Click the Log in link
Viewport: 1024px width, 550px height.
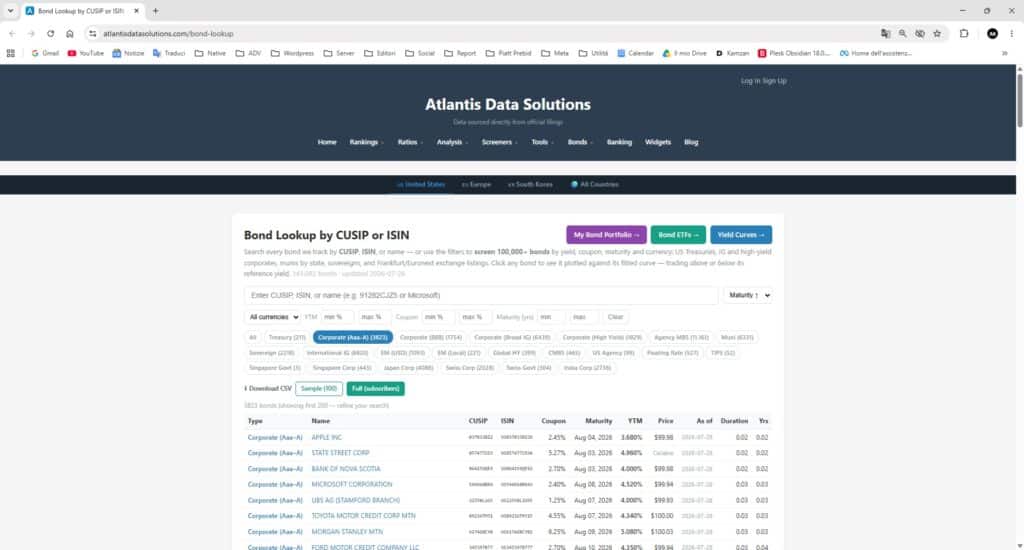point(750,81)
